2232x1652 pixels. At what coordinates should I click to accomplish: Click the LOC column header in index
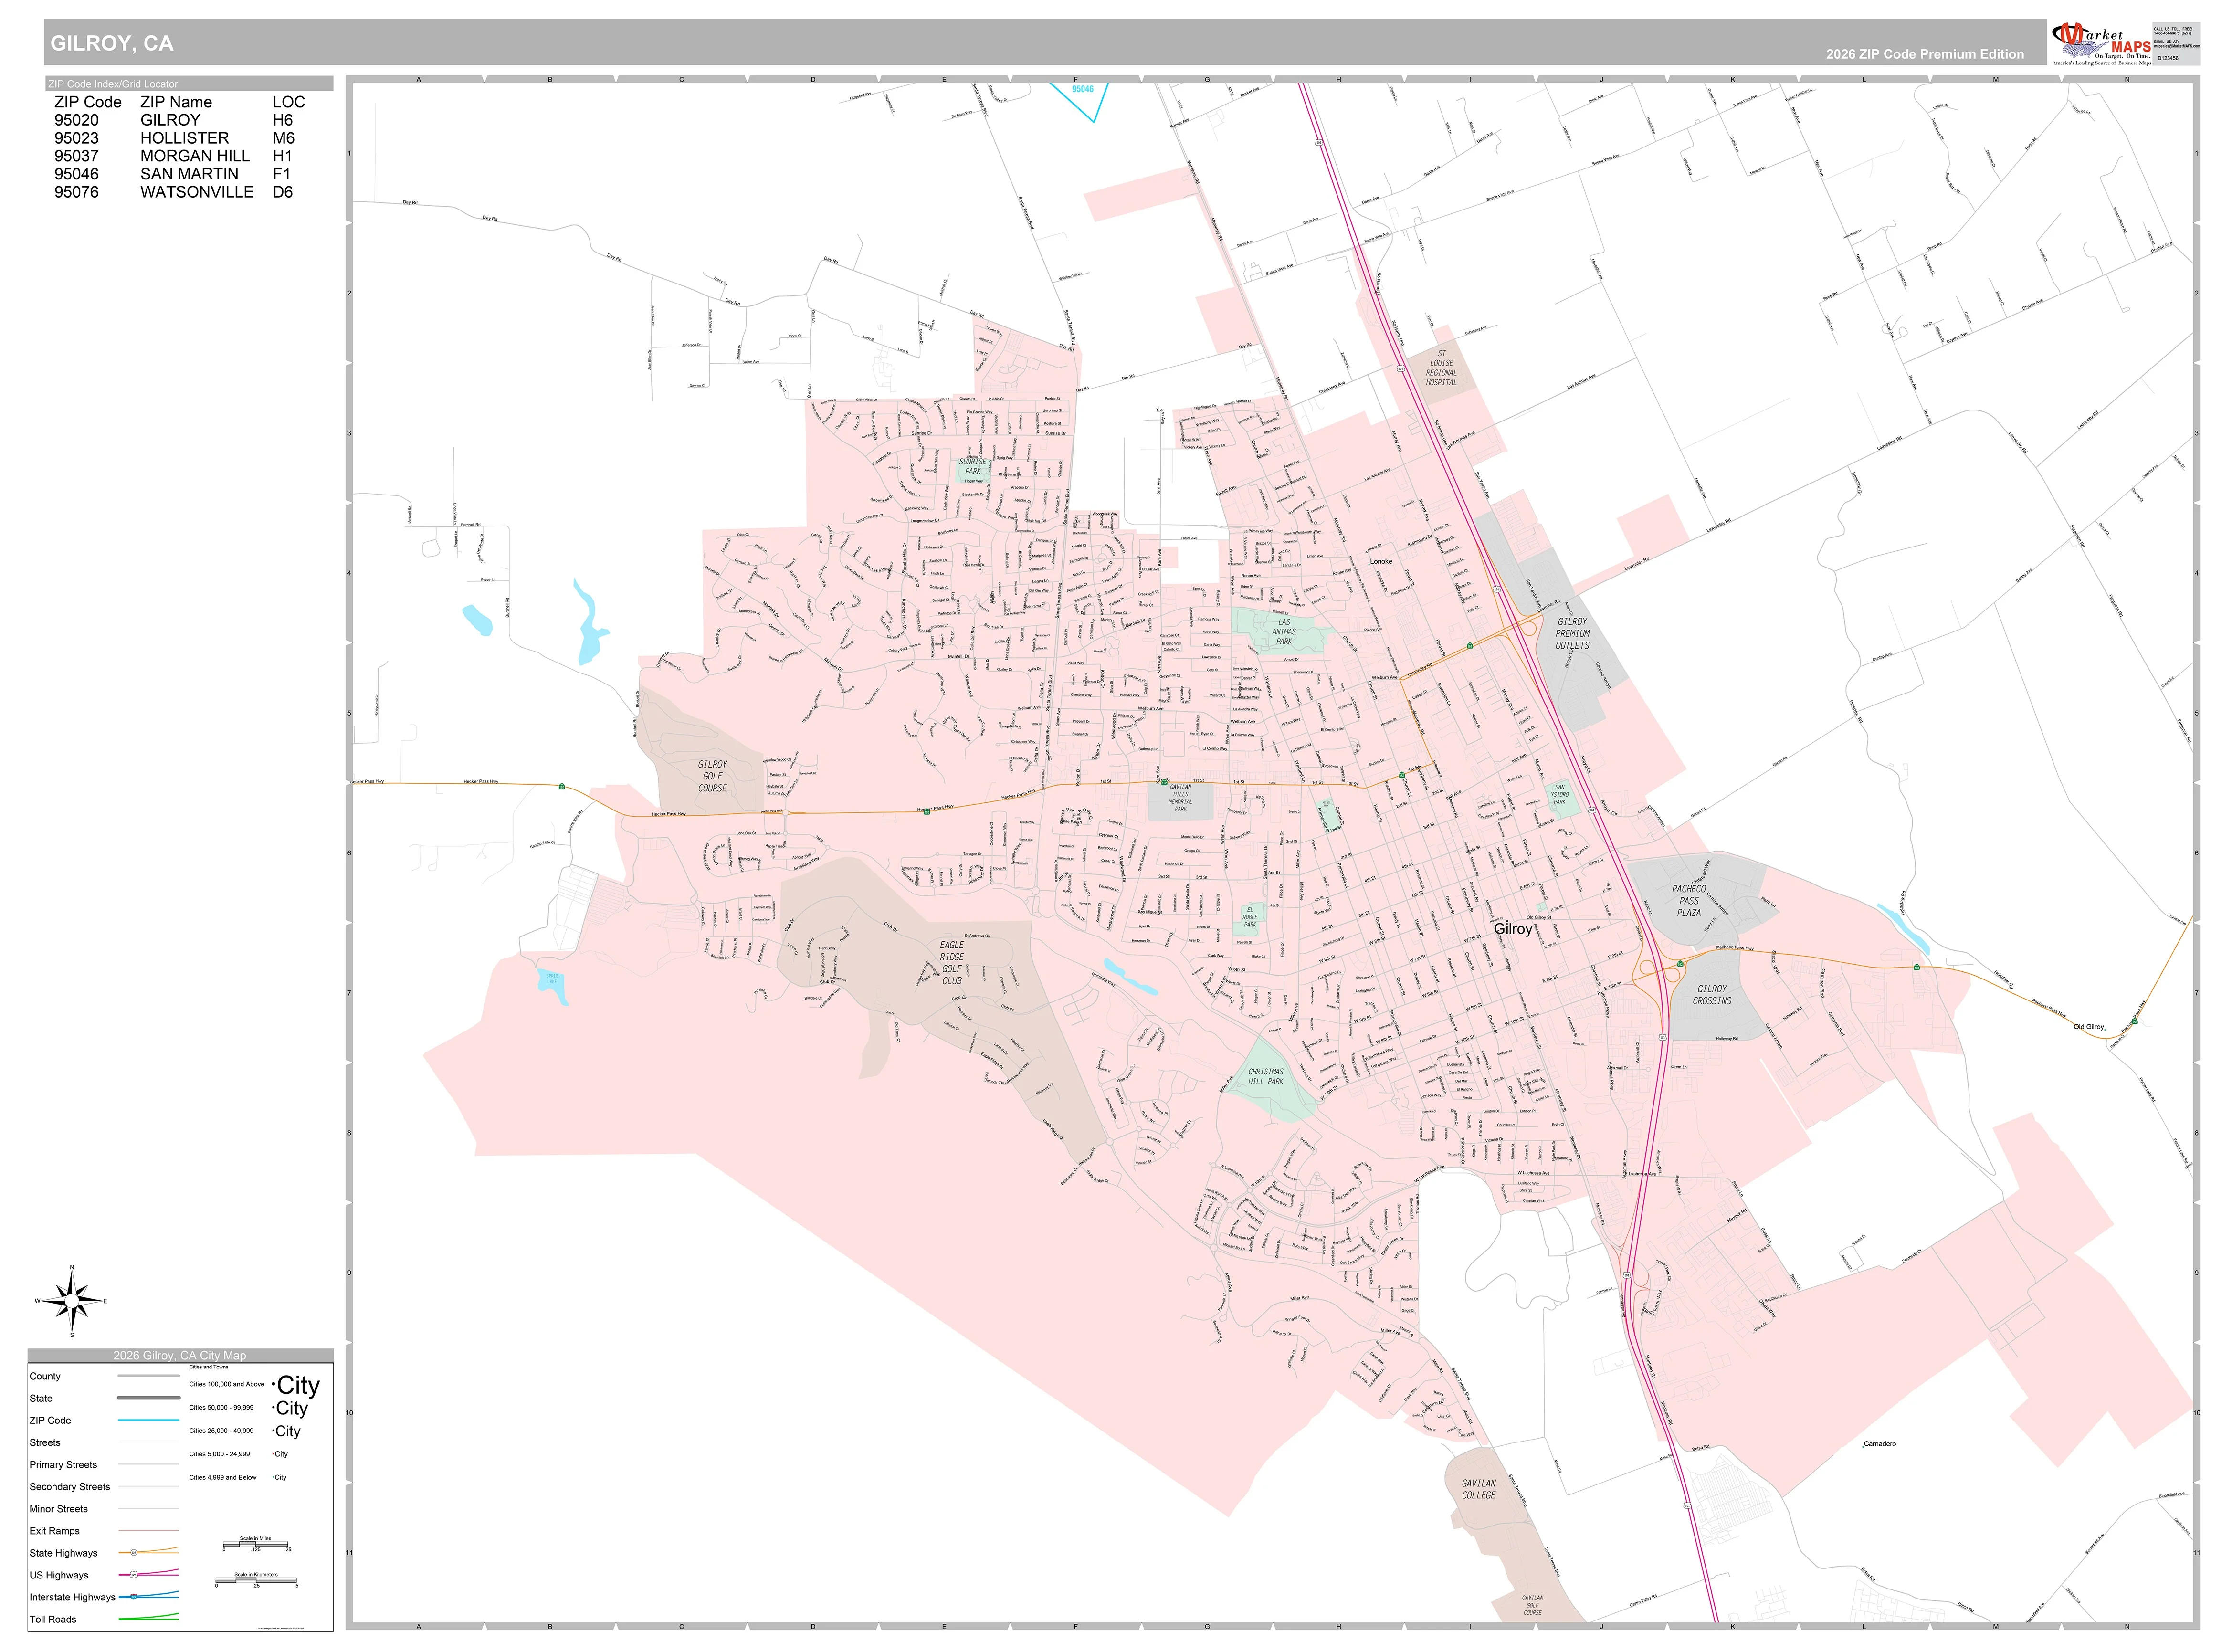pyautogui.click(x=289, y=102)
